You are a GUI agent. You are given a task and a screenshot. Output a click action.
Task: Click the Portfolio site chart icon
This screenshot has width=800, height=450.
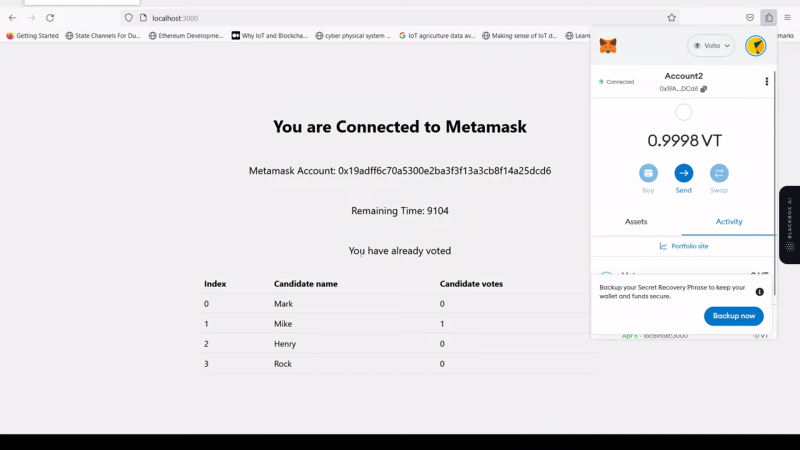663,246
